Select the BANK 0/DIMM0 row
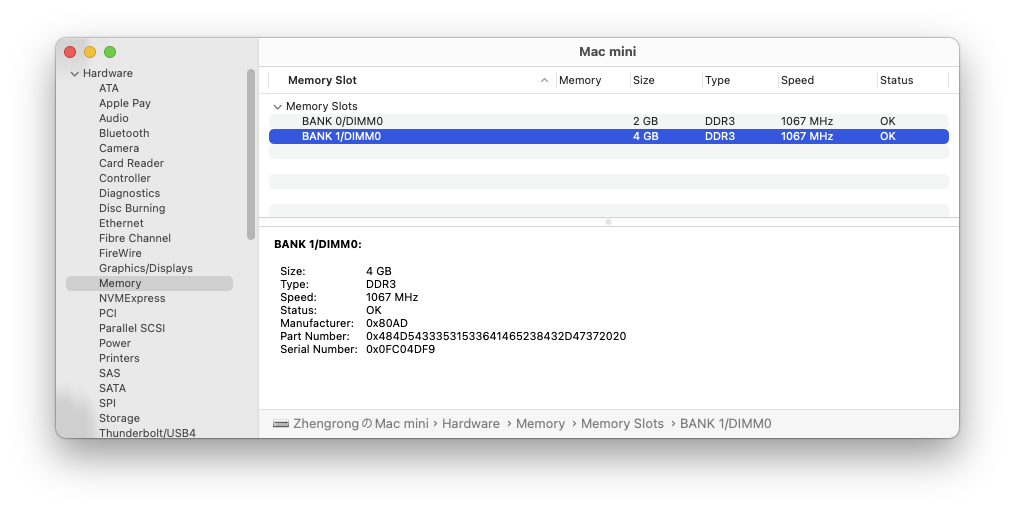 click(608, 121)
